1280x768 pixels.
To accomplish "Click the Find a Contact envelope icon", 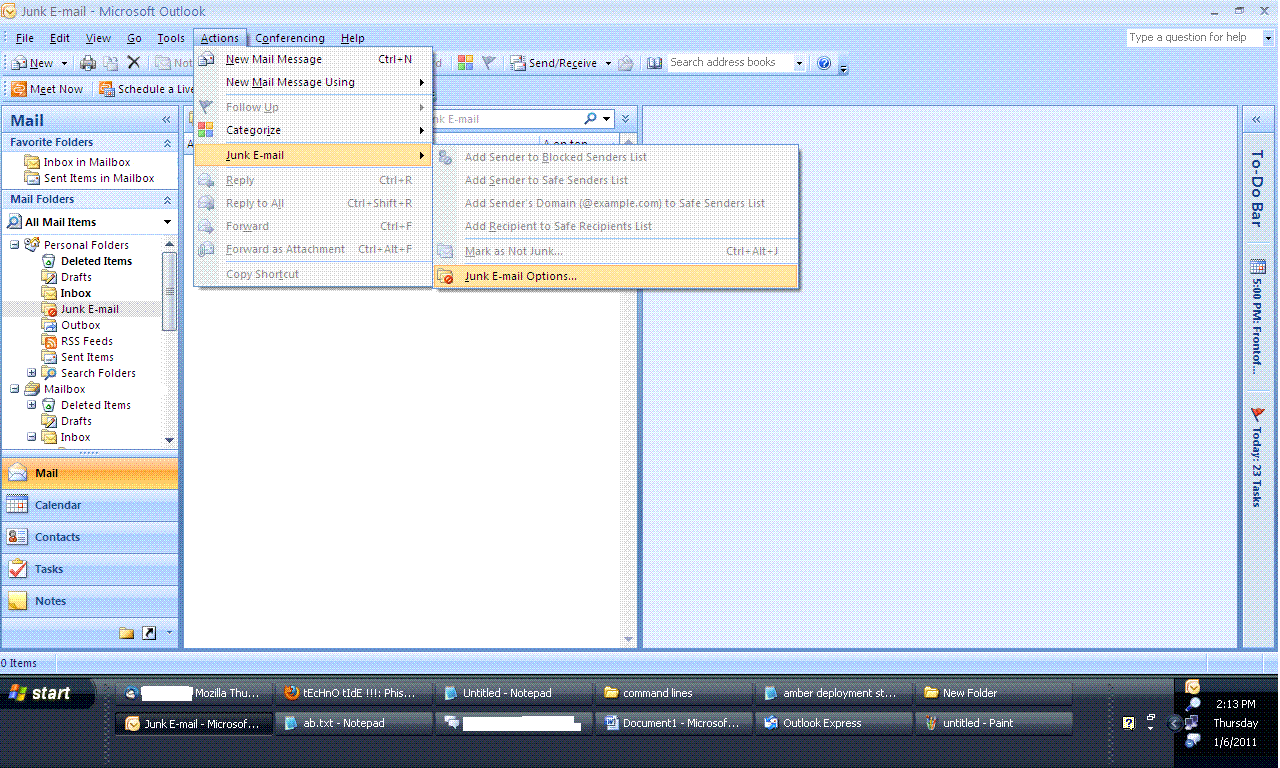I will (625, 63).
